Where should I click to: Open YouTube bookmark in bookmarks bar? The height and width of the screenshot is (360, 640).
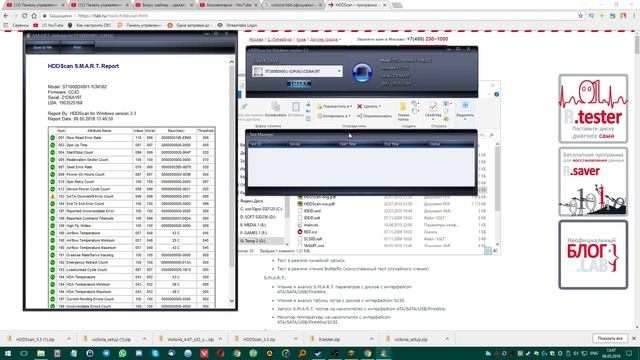tap(48, 25)
